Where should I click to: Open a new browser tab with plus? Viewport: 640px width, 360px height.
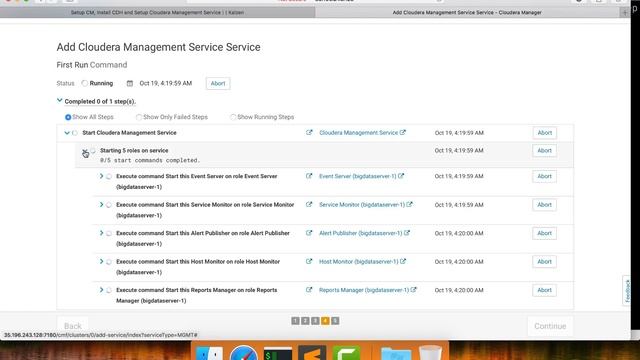[624, 13]
